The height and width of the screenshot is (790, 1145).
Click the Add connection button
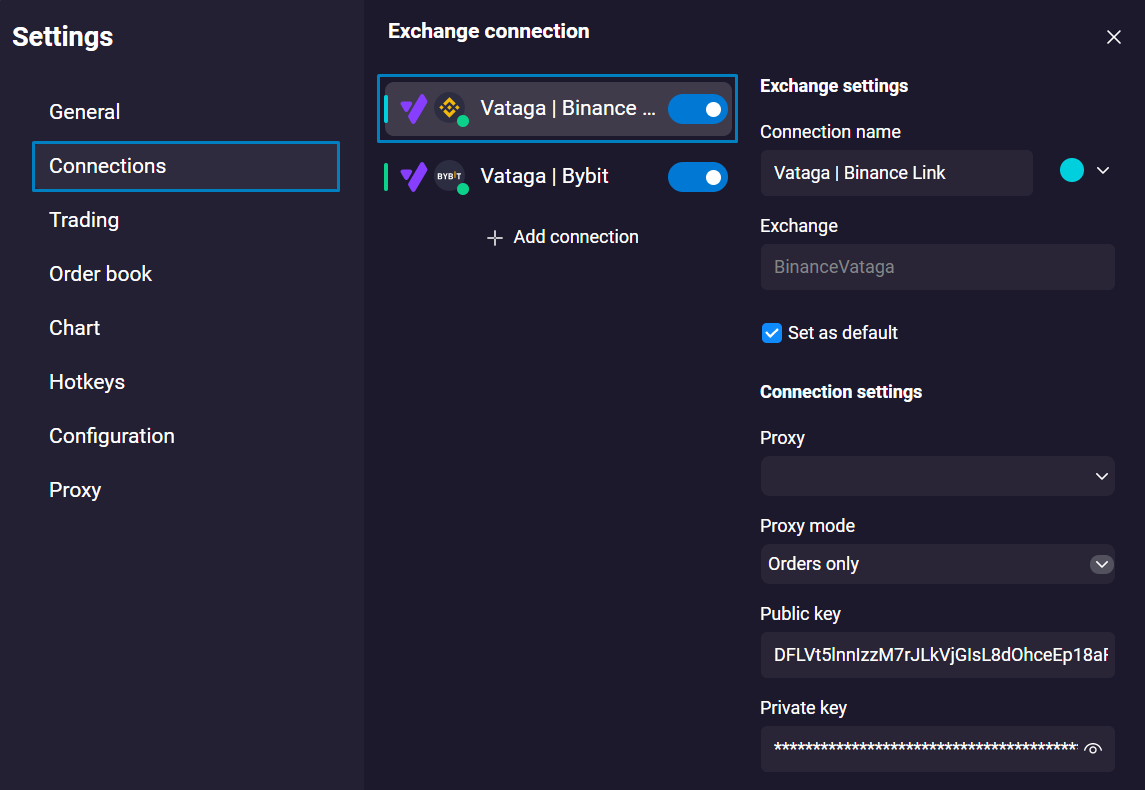coord(562,237)
